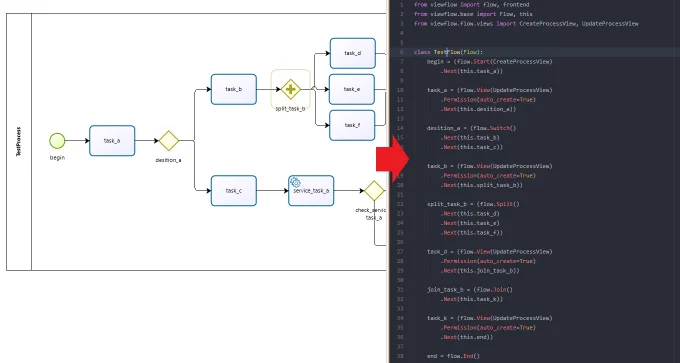
Task: Click code line 'from viewflow import flow, frontend'
Action: [x=471, y=5]
